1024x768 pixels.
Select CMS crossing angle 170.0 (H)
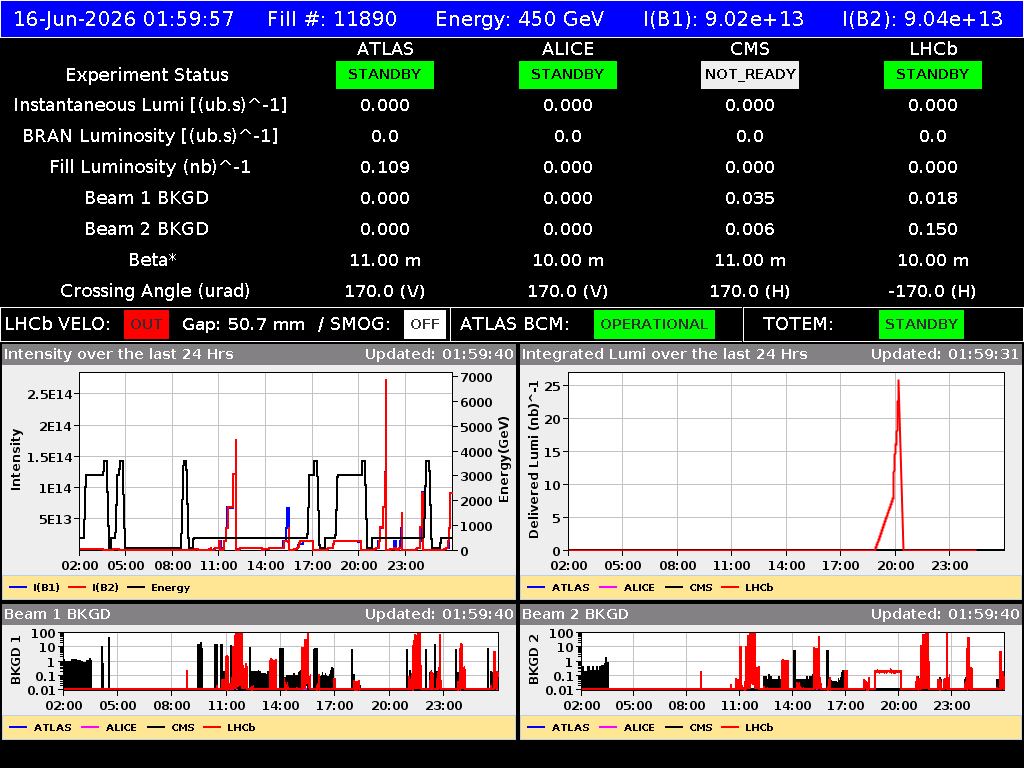click(x=750, y=291)
